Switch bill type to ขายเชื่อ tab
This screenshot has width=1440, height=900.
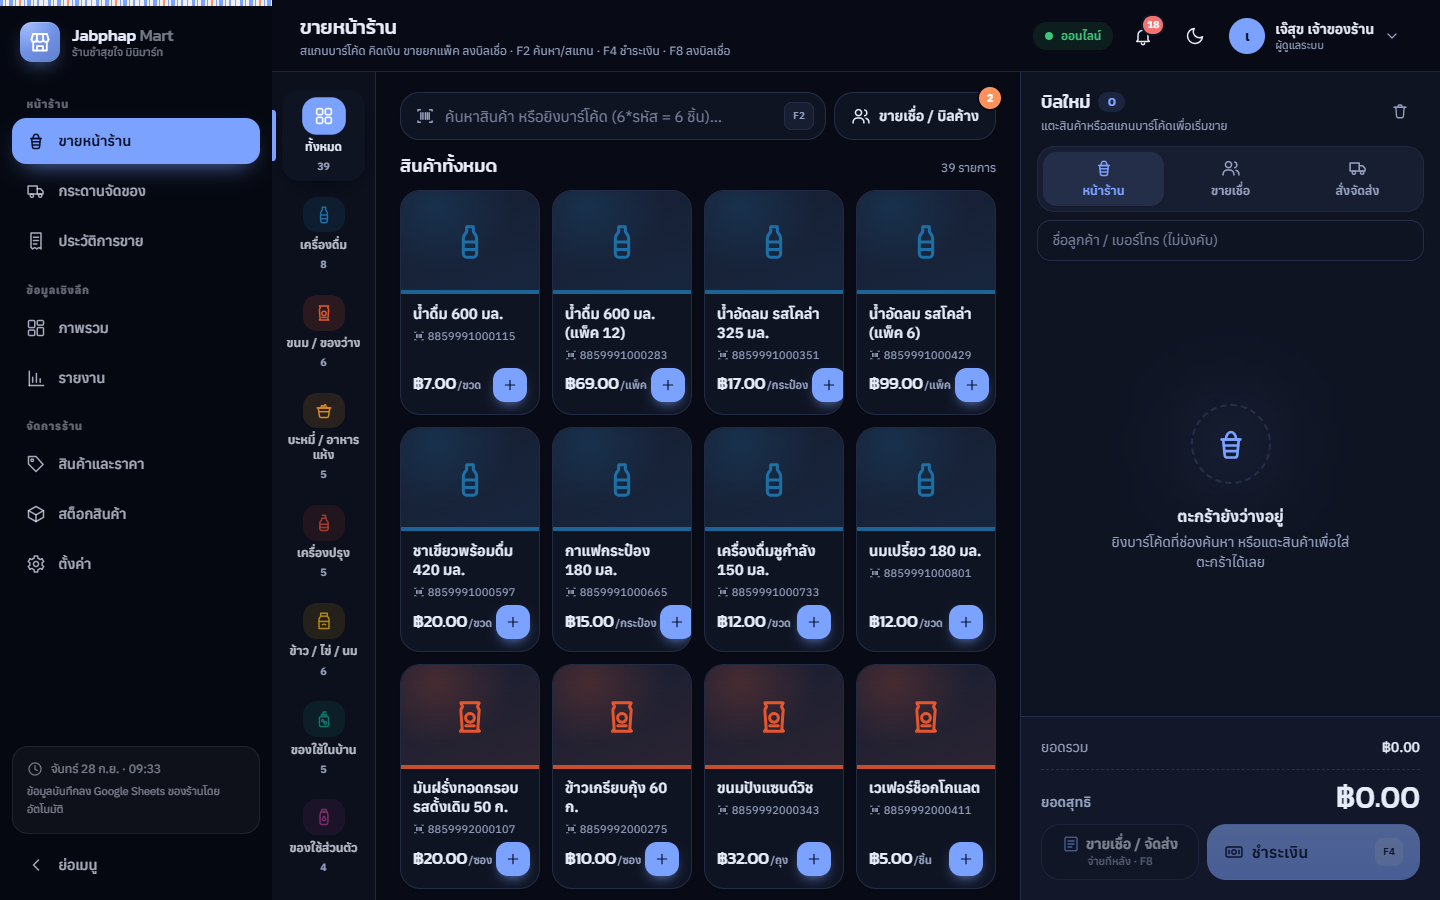coord(1230,178)
